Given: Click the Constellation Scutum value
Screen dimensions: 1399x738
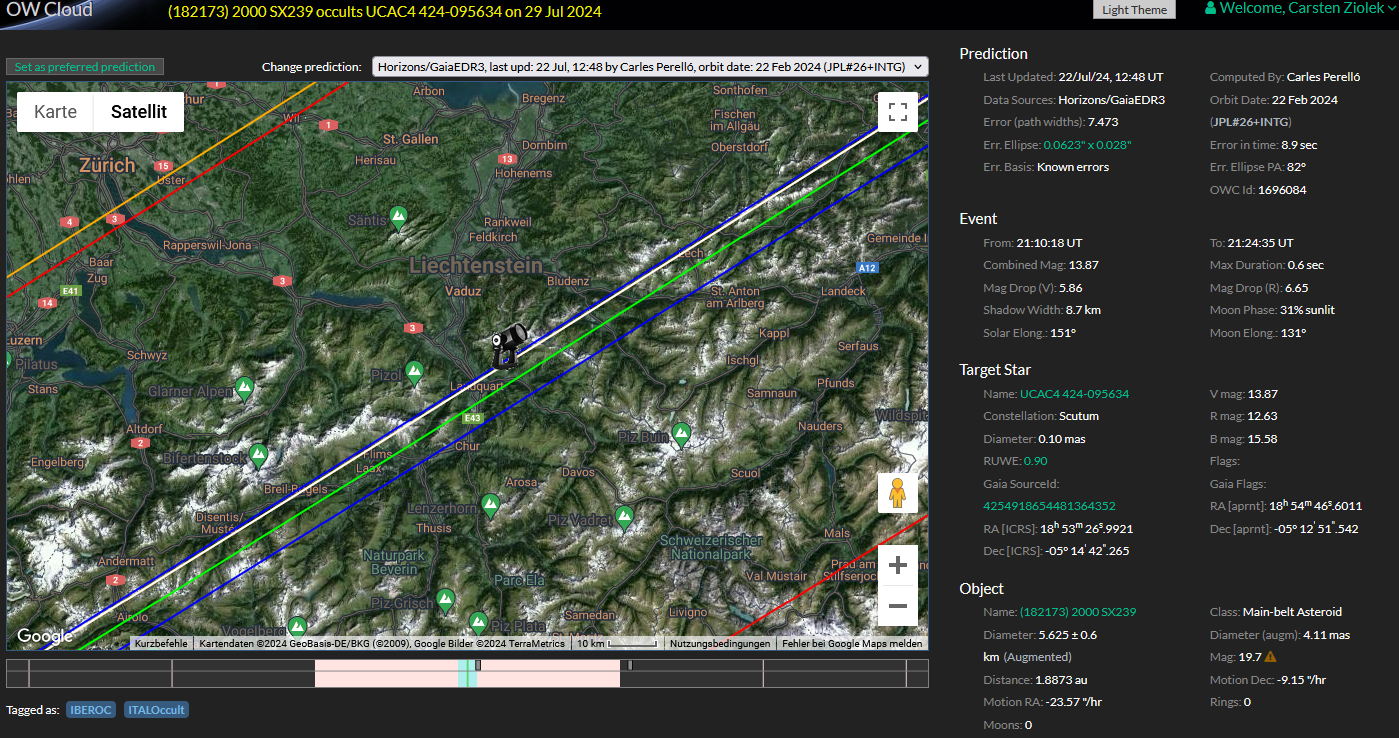Looking at the screenshot, I should coord(1079,416).
